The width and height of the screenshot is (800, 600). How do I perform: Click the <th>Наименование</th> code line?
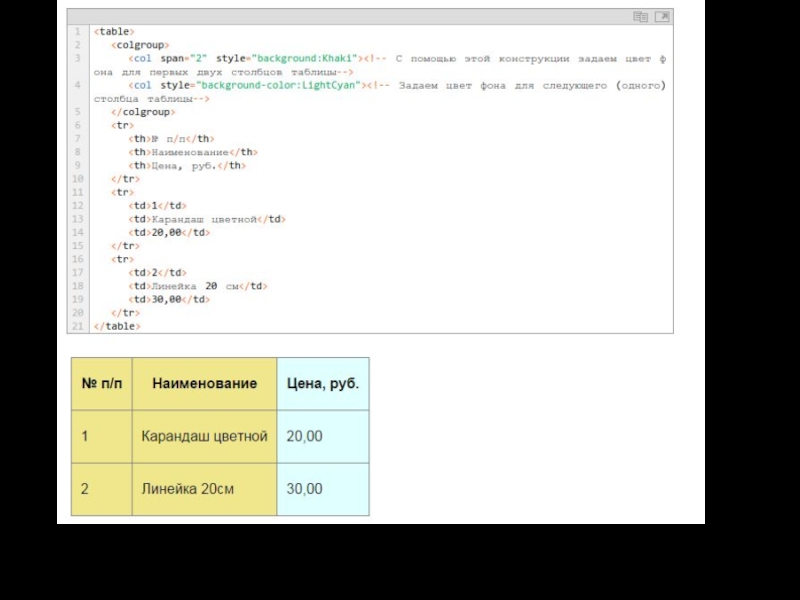pos(193,152)
